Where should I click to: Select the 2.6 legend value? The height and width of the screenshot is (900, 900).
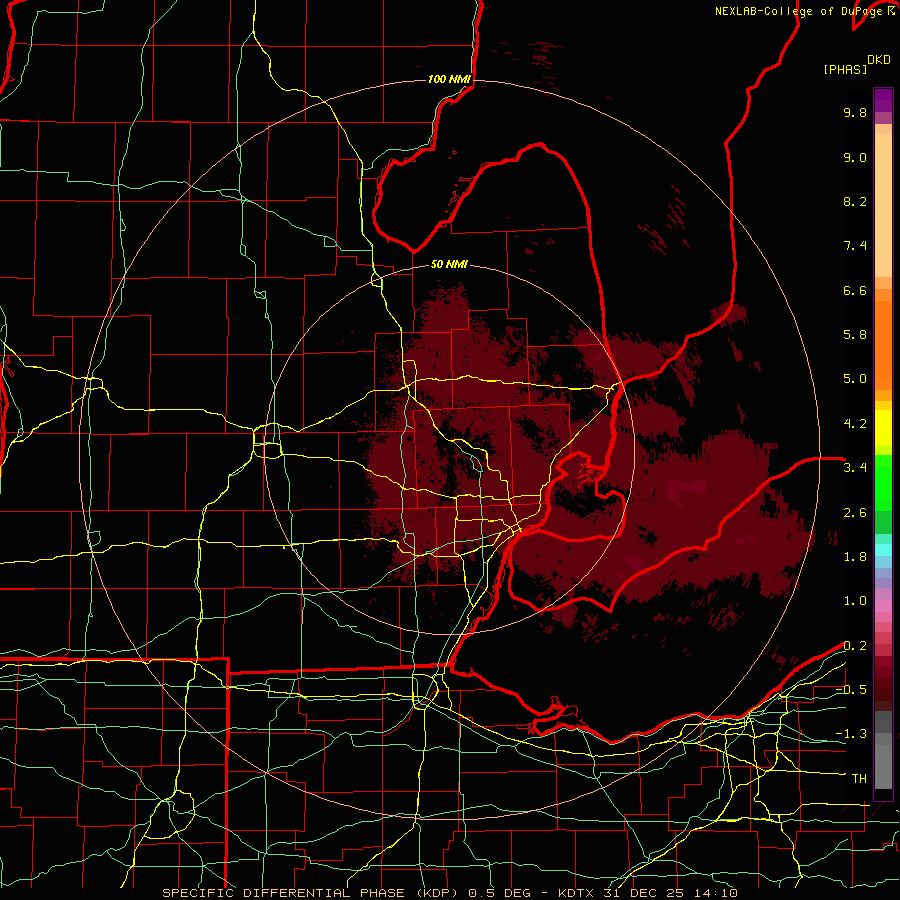click(855, 513)
